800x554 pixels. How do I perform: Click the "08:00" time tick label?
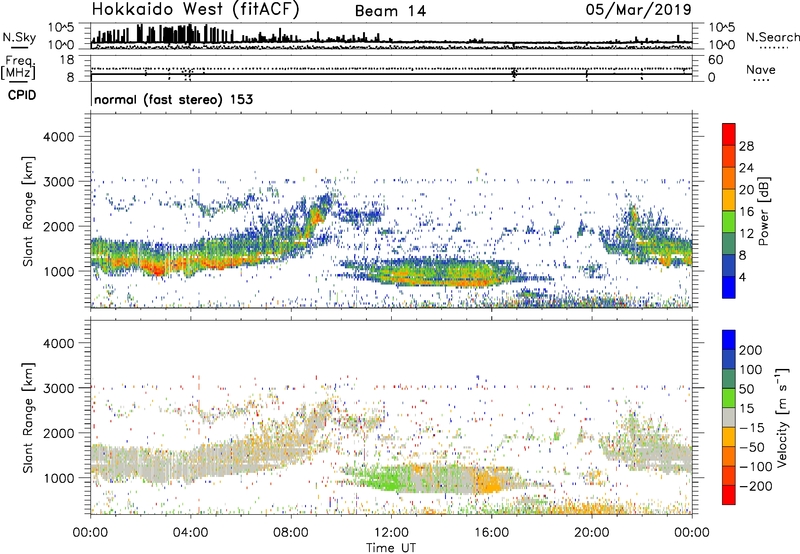pyautogui.click(x=291, y=533)
